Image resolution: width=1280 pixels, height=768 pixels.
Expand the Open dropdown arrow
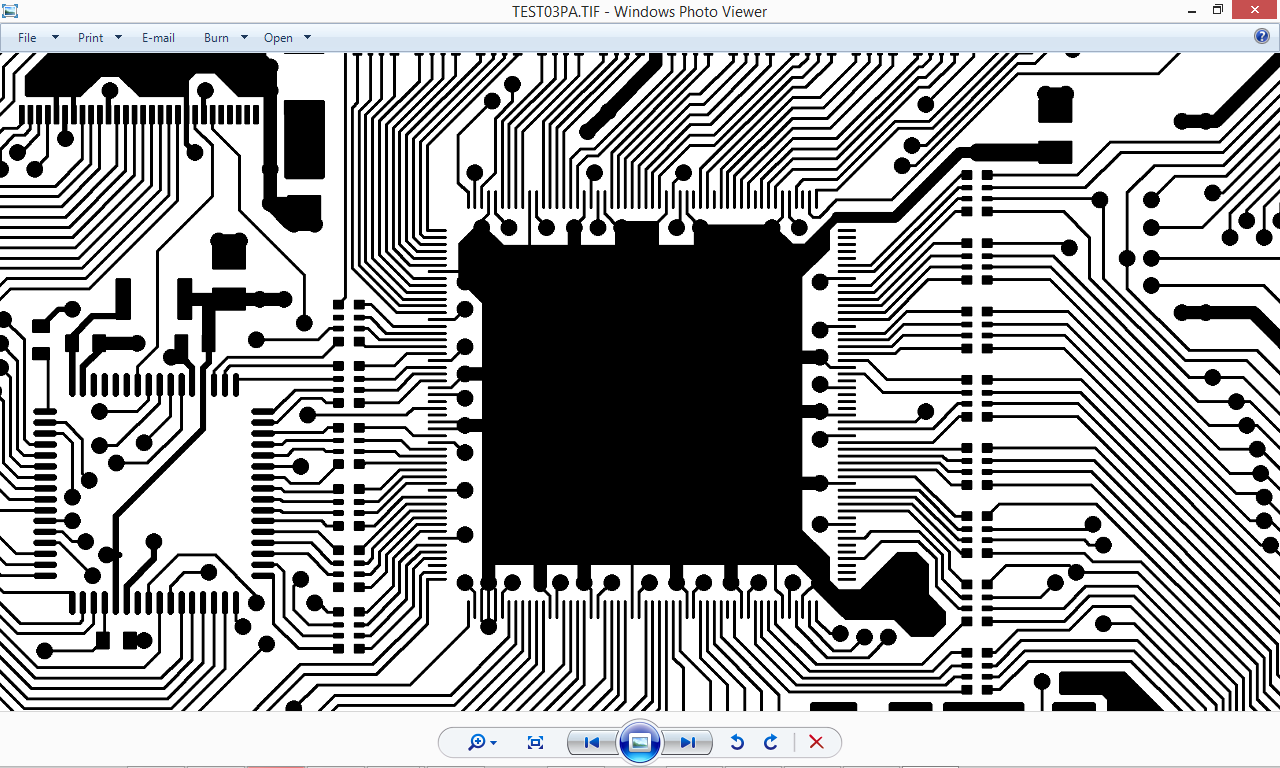(307, 37)
